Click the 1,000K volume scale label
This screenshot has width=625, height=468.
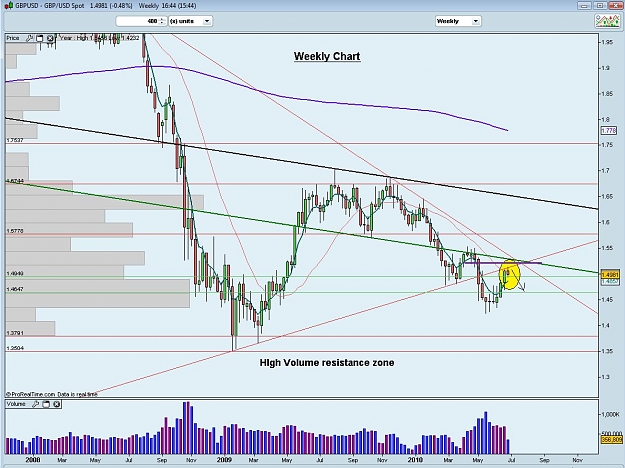pos(611,414)
